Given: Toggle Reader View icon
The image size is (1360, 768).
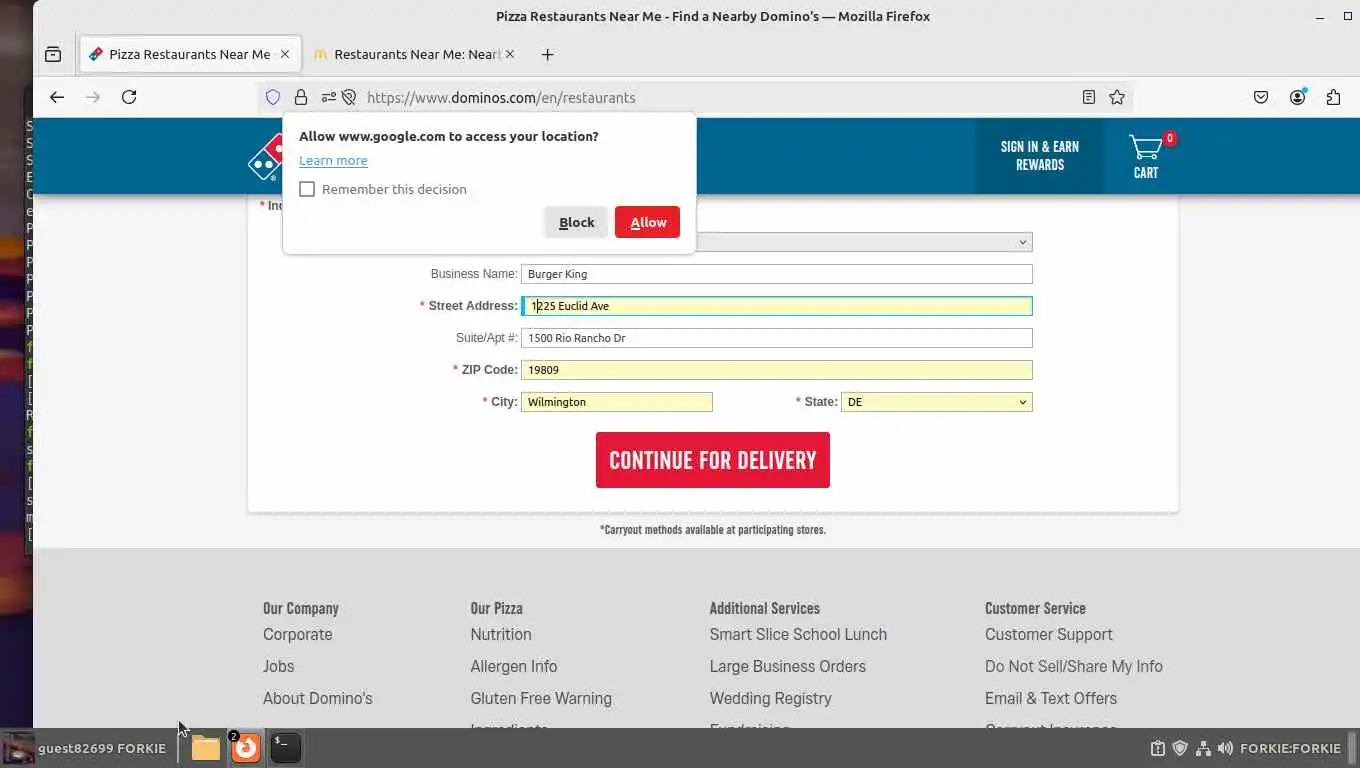Looking at the screenshot, I should (x=1089, y=97).
